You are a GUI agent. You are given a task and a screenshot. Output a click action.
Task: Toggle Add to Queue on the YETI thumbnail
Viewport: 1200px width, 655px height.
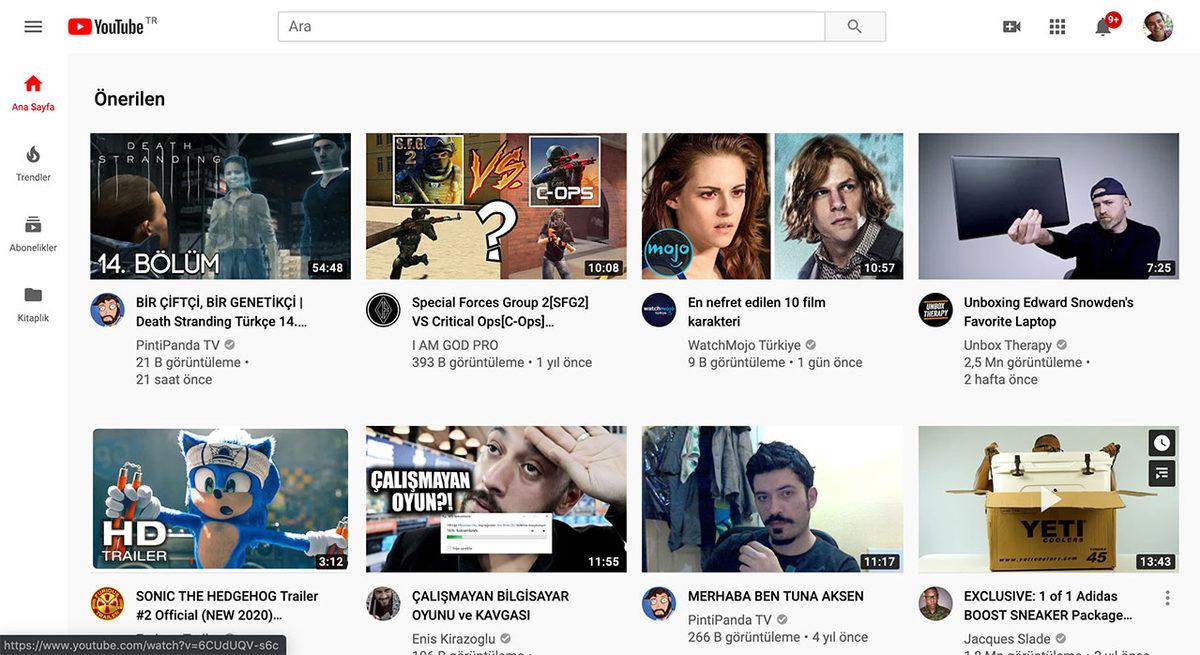(x=1160, y=473)
